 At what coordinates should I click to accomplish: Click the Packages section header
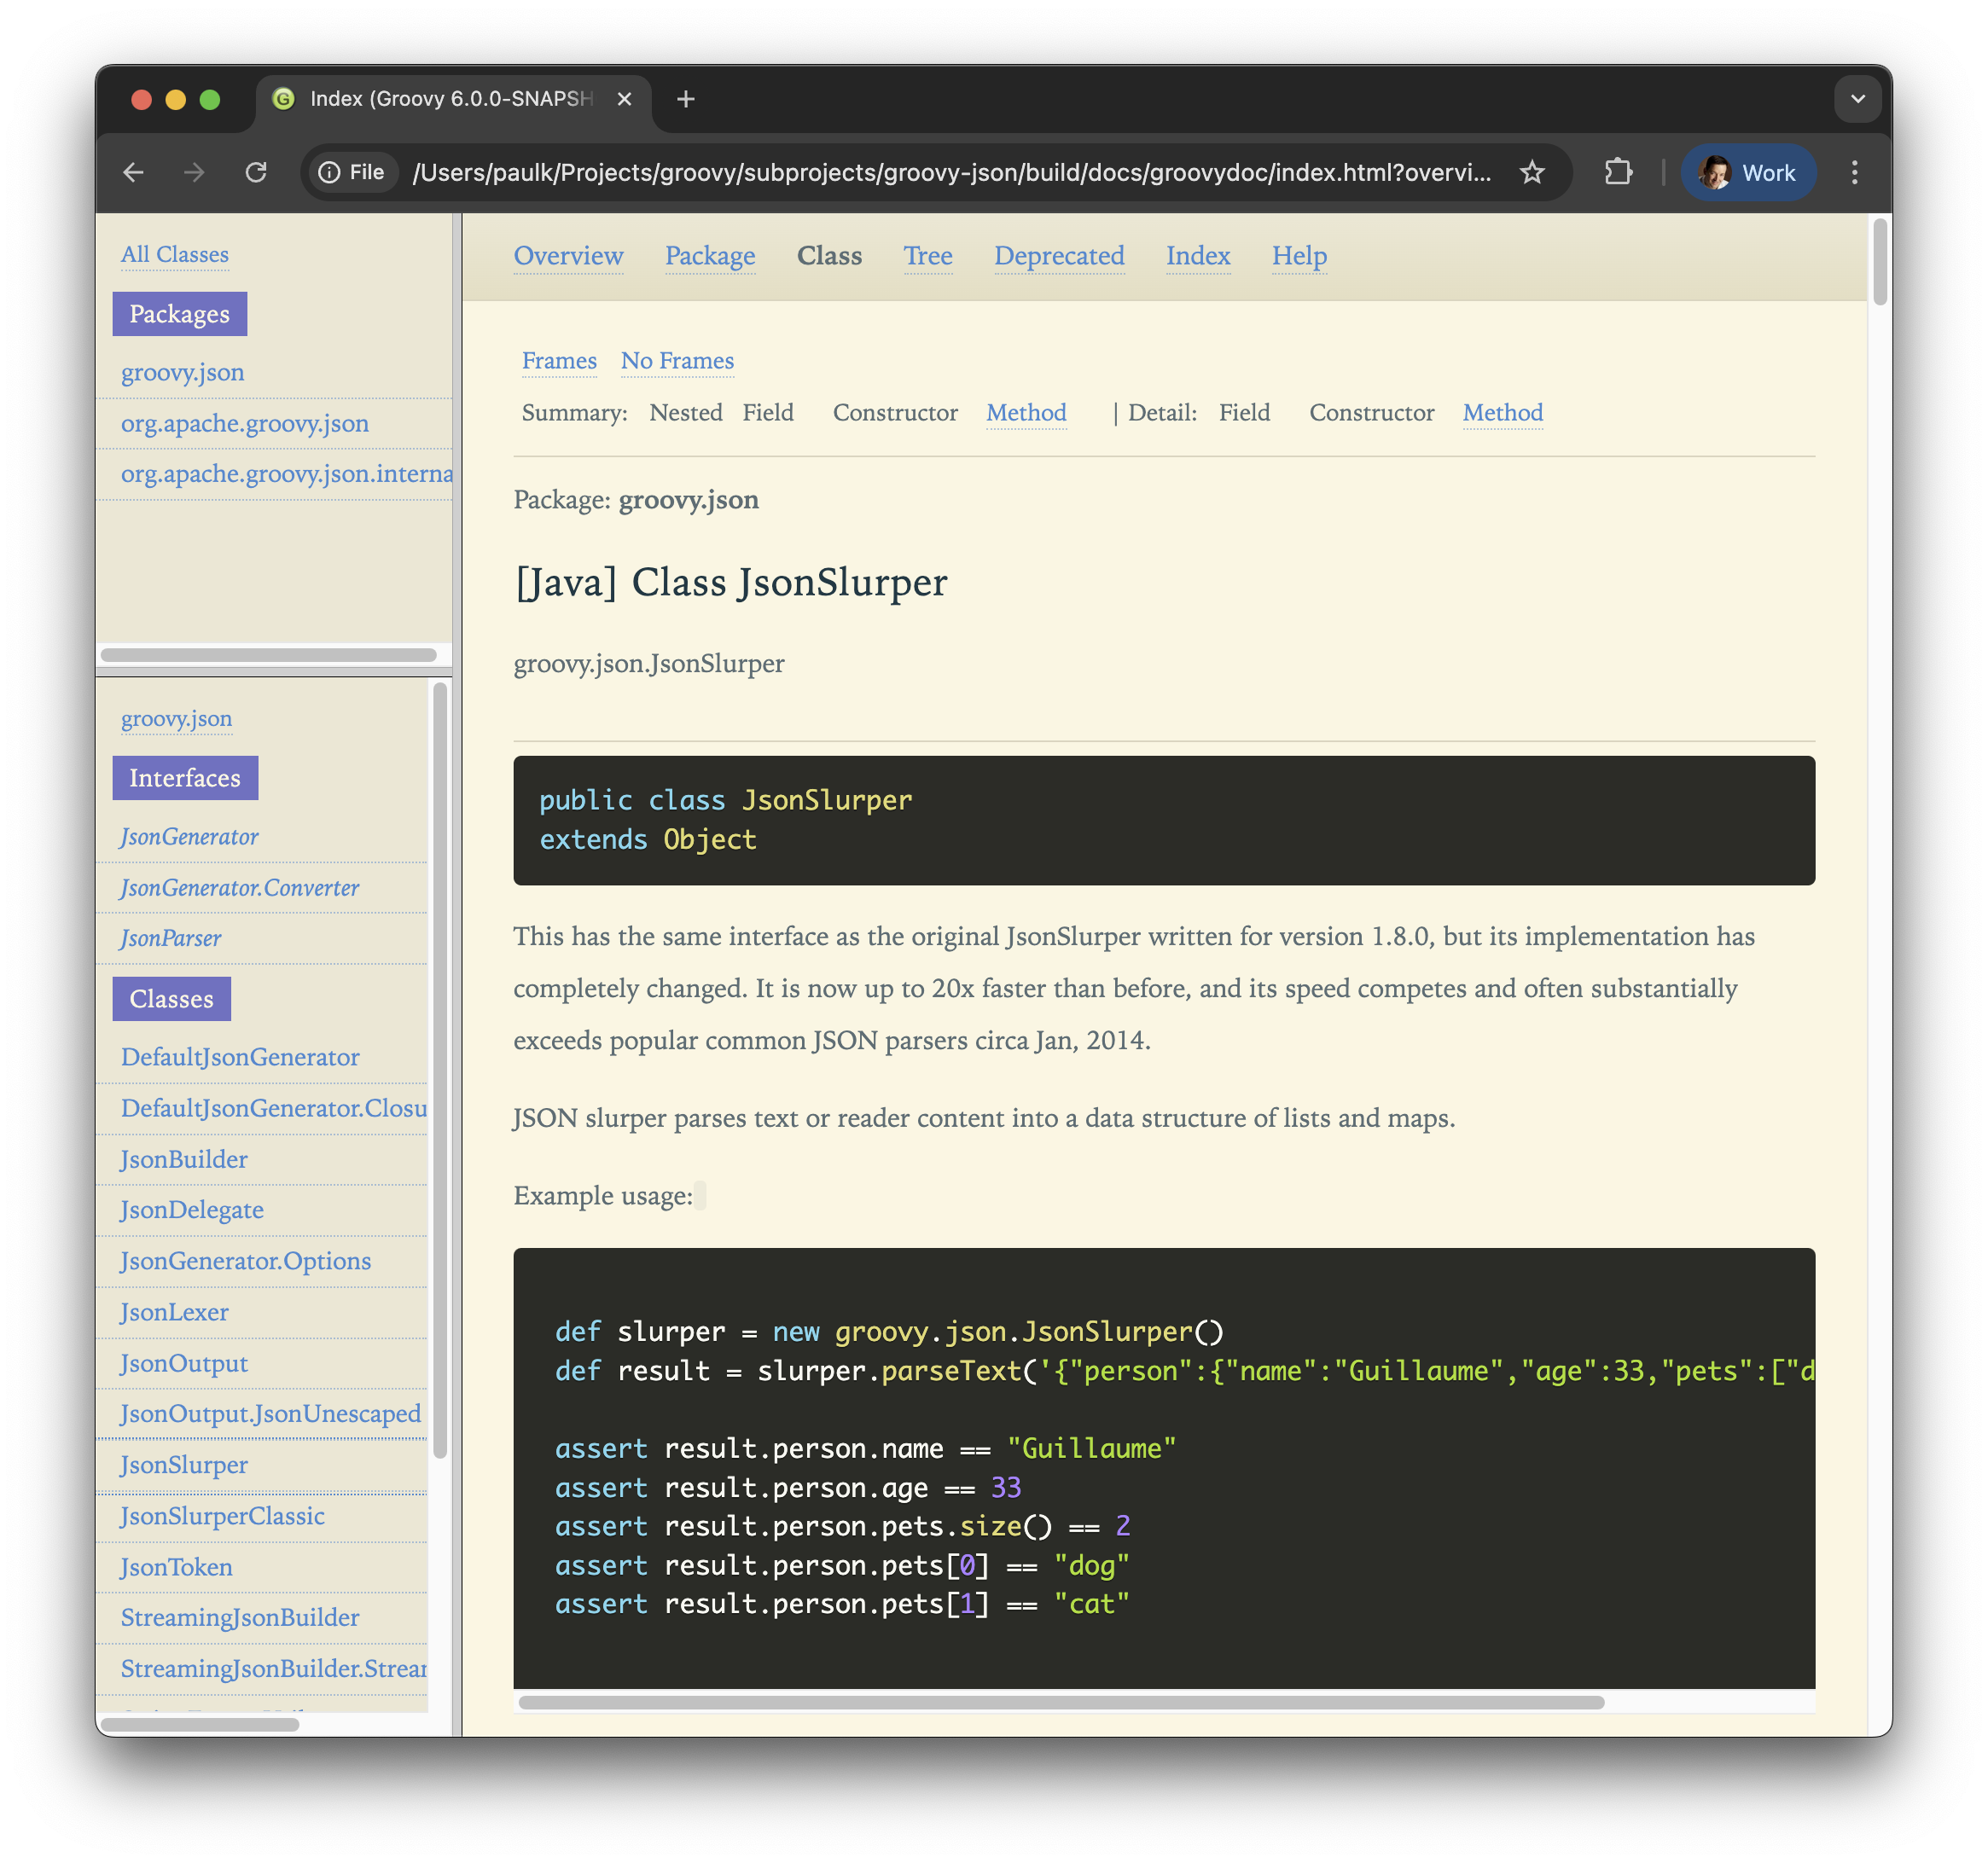point(180,314)
